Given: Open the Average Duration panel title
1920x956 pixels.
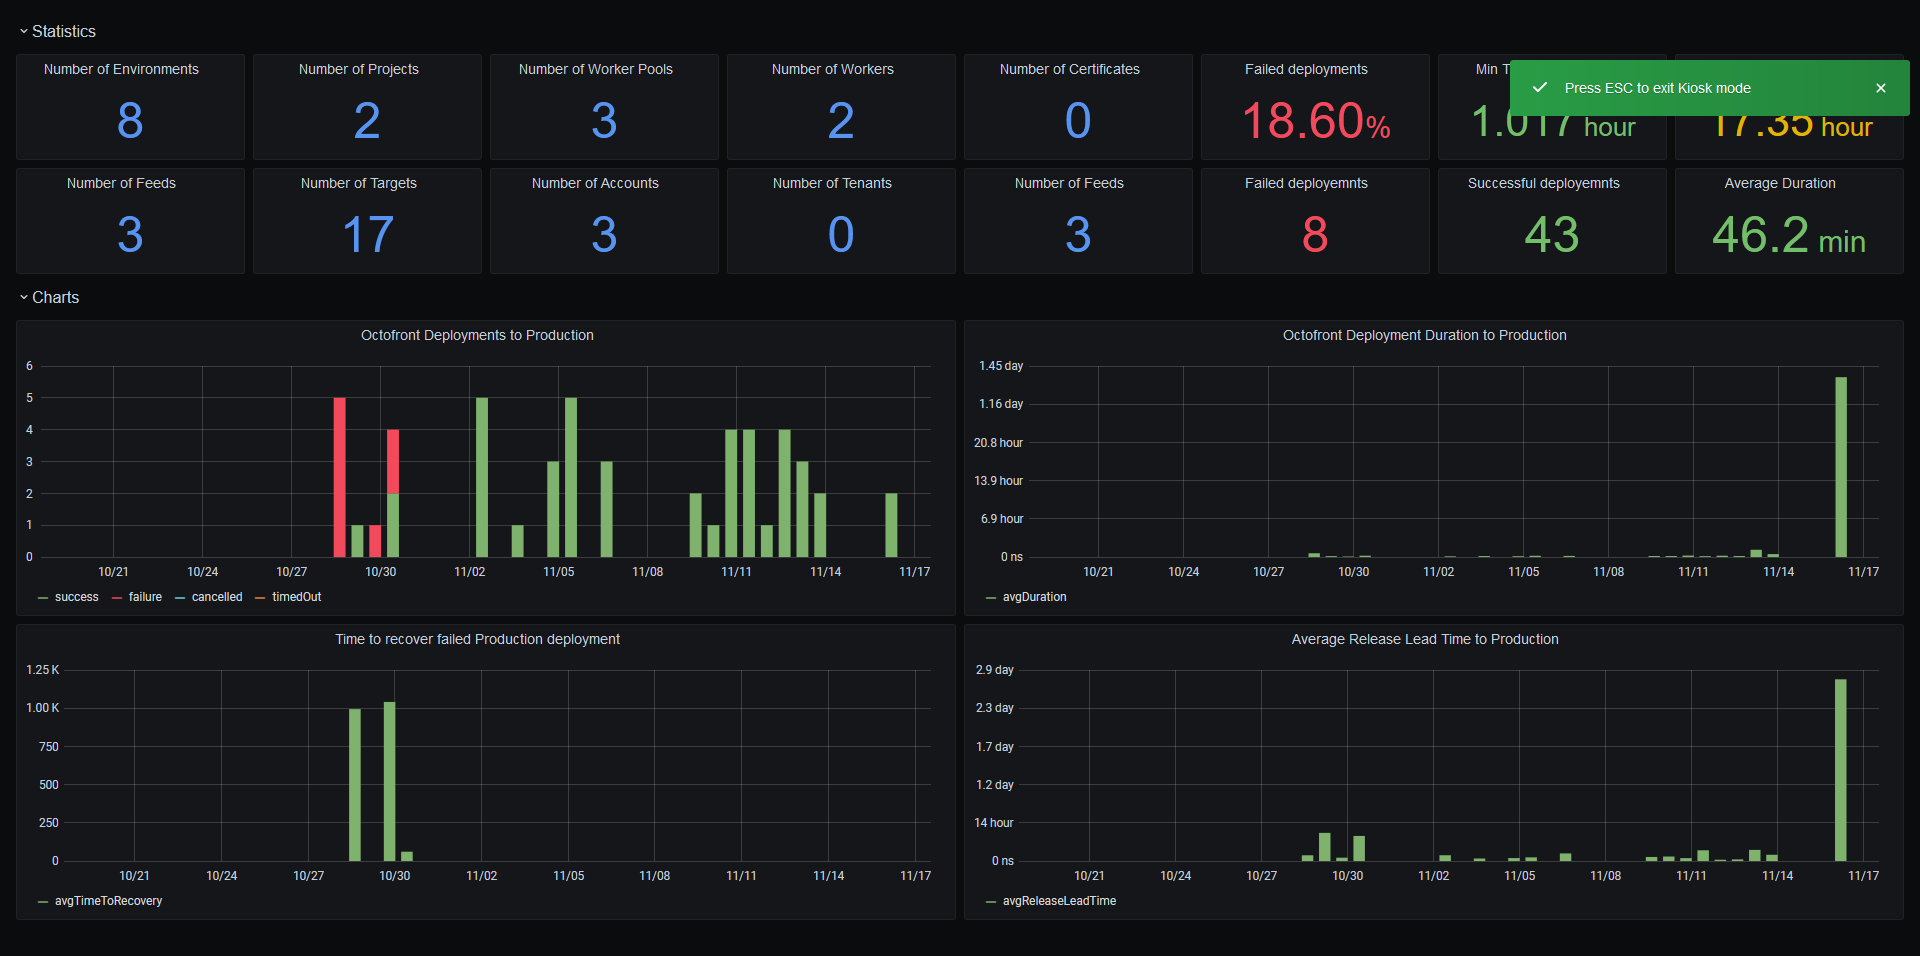Looking at the screenshot, I should [1779, 183].
